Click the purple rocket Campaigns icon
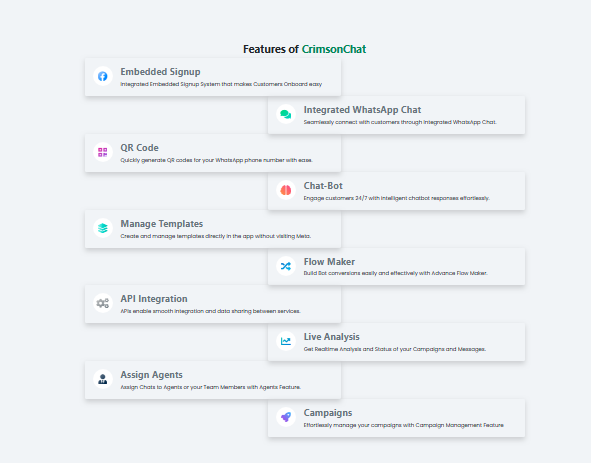The image size is (591, 470). tap(286, 417)
